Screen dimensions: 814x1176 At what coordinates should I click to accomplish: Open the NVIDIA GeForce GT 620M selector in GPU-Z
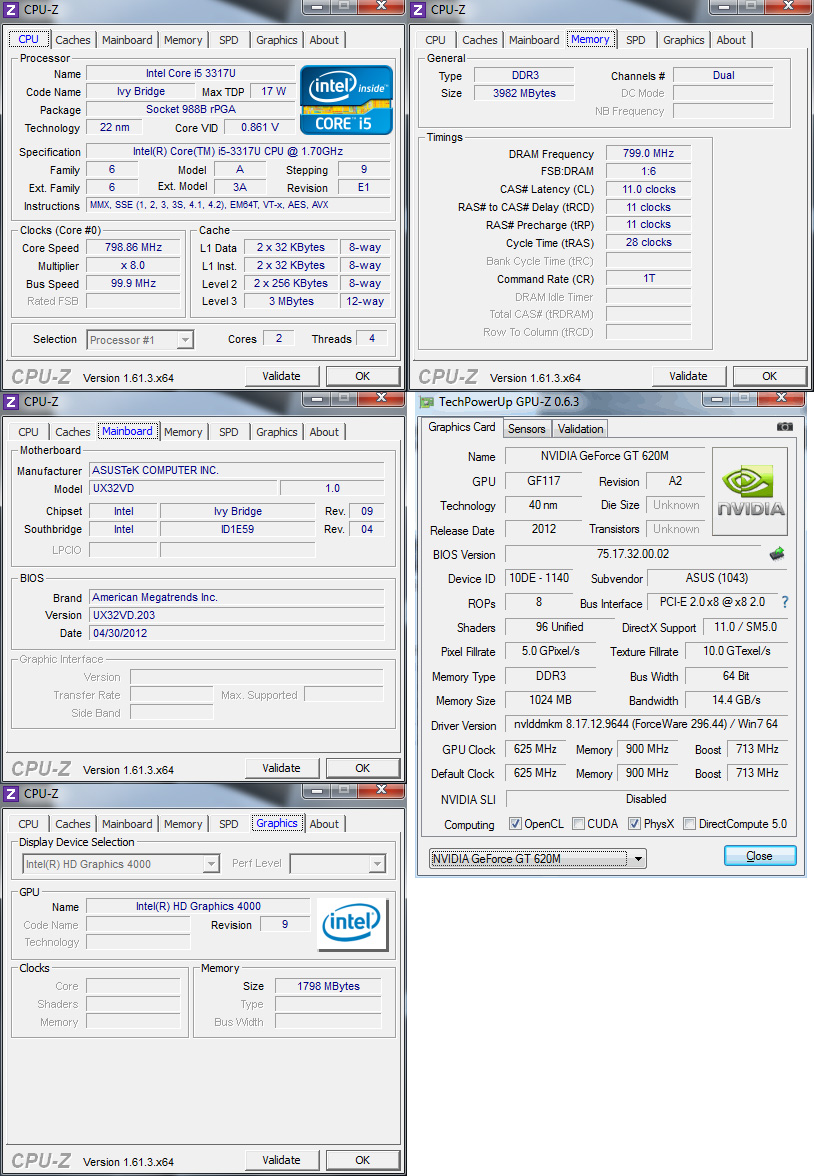tap(537, 859)
